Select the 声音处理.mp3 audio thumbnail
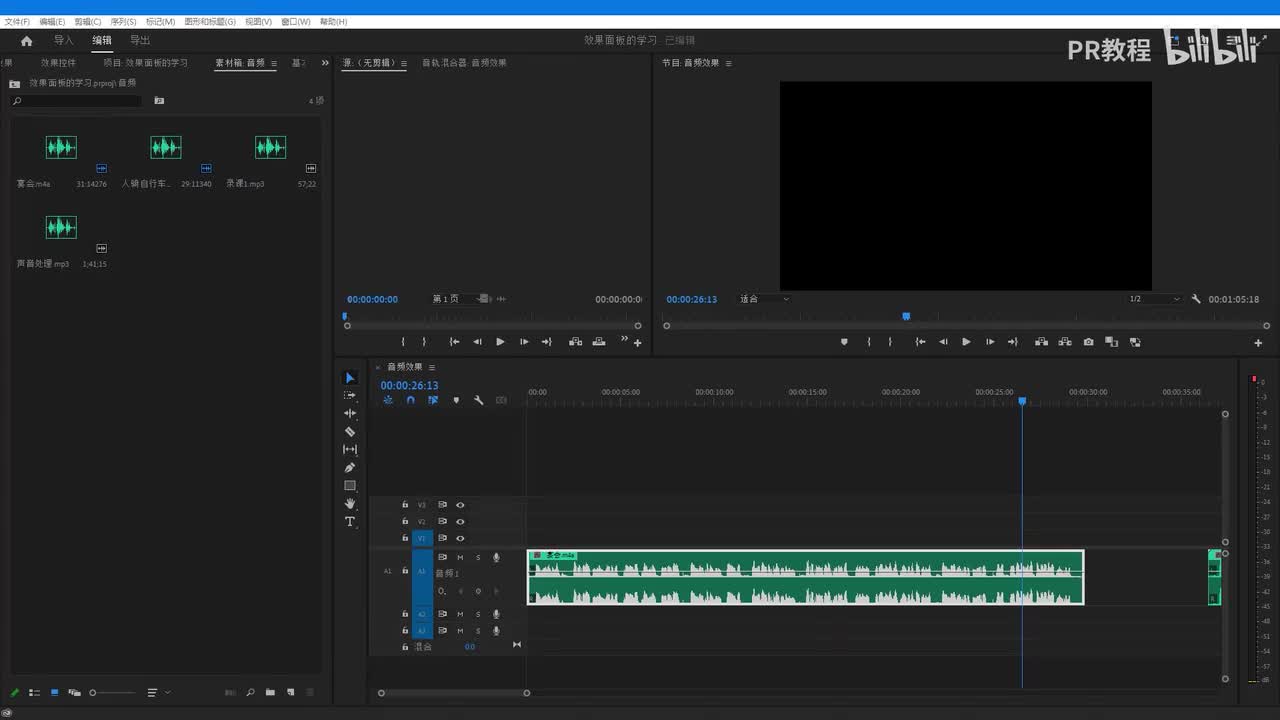Viewport: 1280px width, 720px height. (x=61, y=228)
